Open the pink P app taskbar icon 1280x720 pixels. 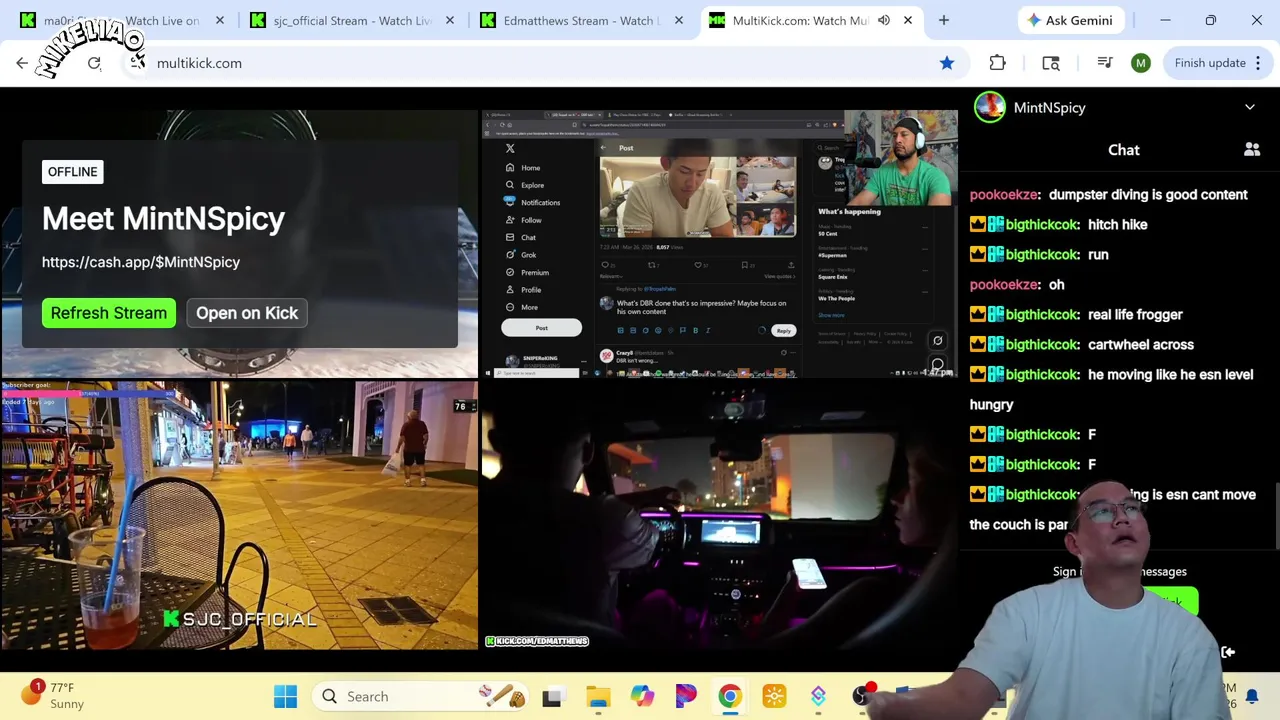pos(686,696)
